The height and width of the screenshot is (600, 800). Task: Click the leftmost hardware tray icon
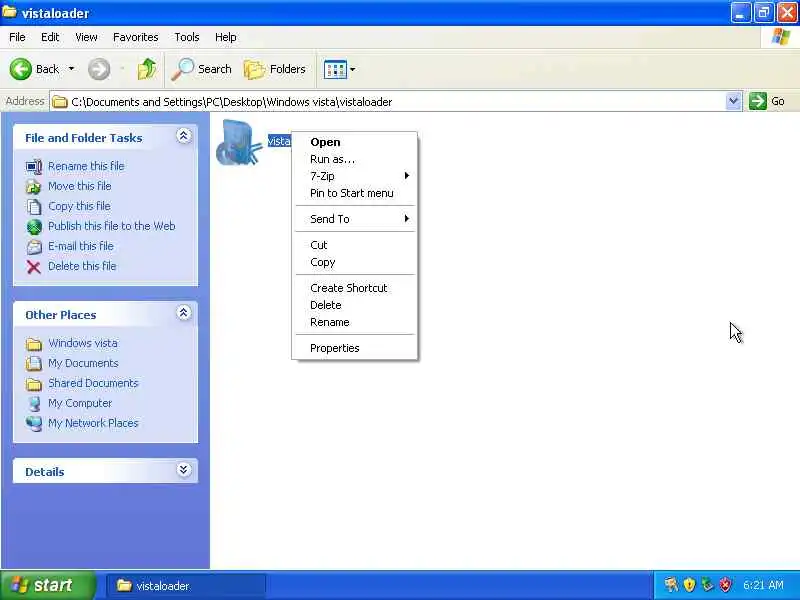pos(671,585)
